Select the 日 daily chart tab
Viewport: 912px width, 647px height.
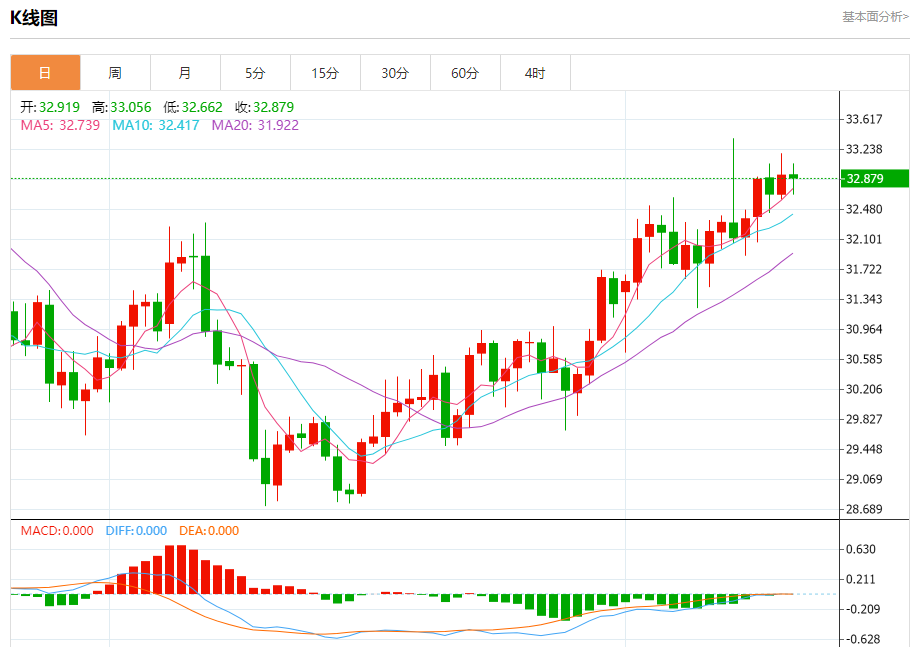45,73
